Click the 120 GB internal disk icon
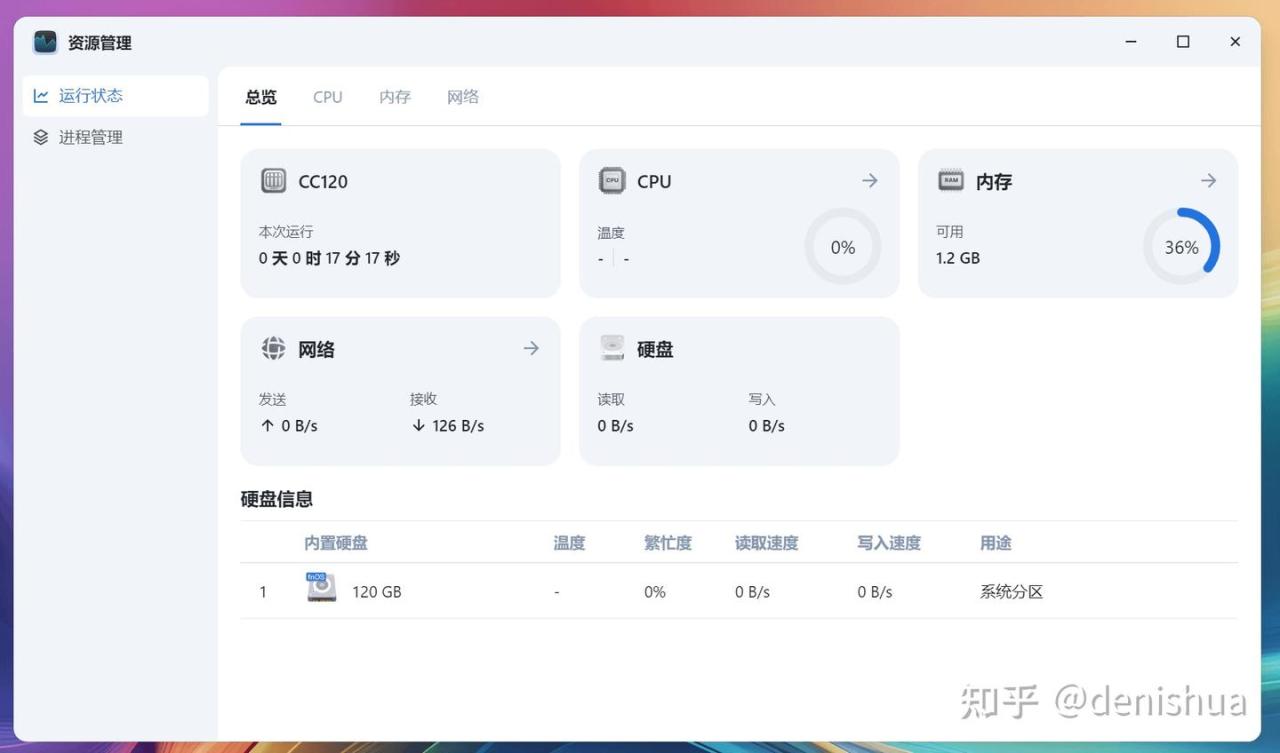Image resolution: width=1280 pixels, height=753 pixels. pyautogui.click(x=321, y=588)
